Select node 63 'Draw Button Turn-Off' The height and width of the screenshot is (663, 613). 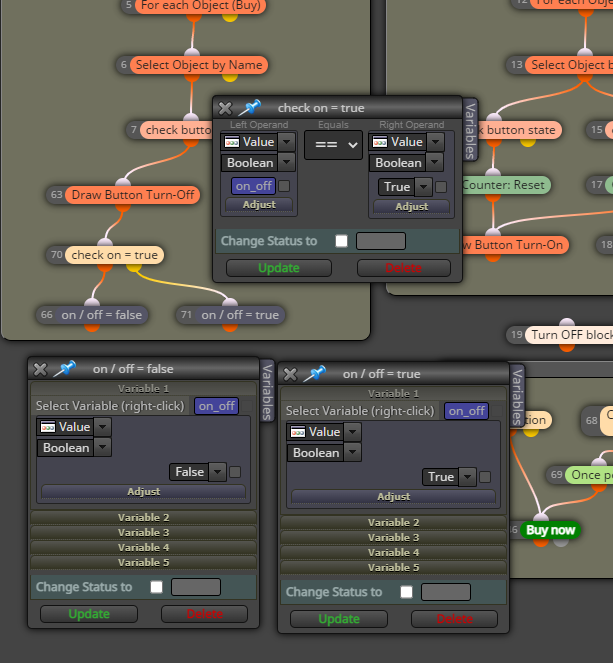click(133, 195)
